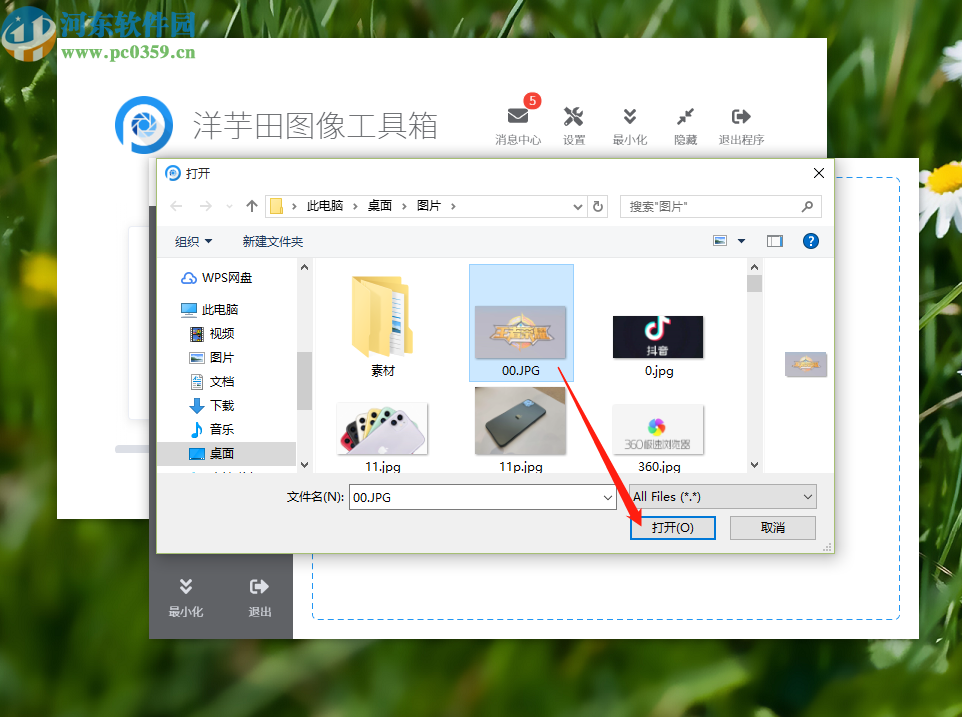Click the 洋芋田图像工具箱 app logo
This screenshot has height=717, width=962.
tap(145, 124)
